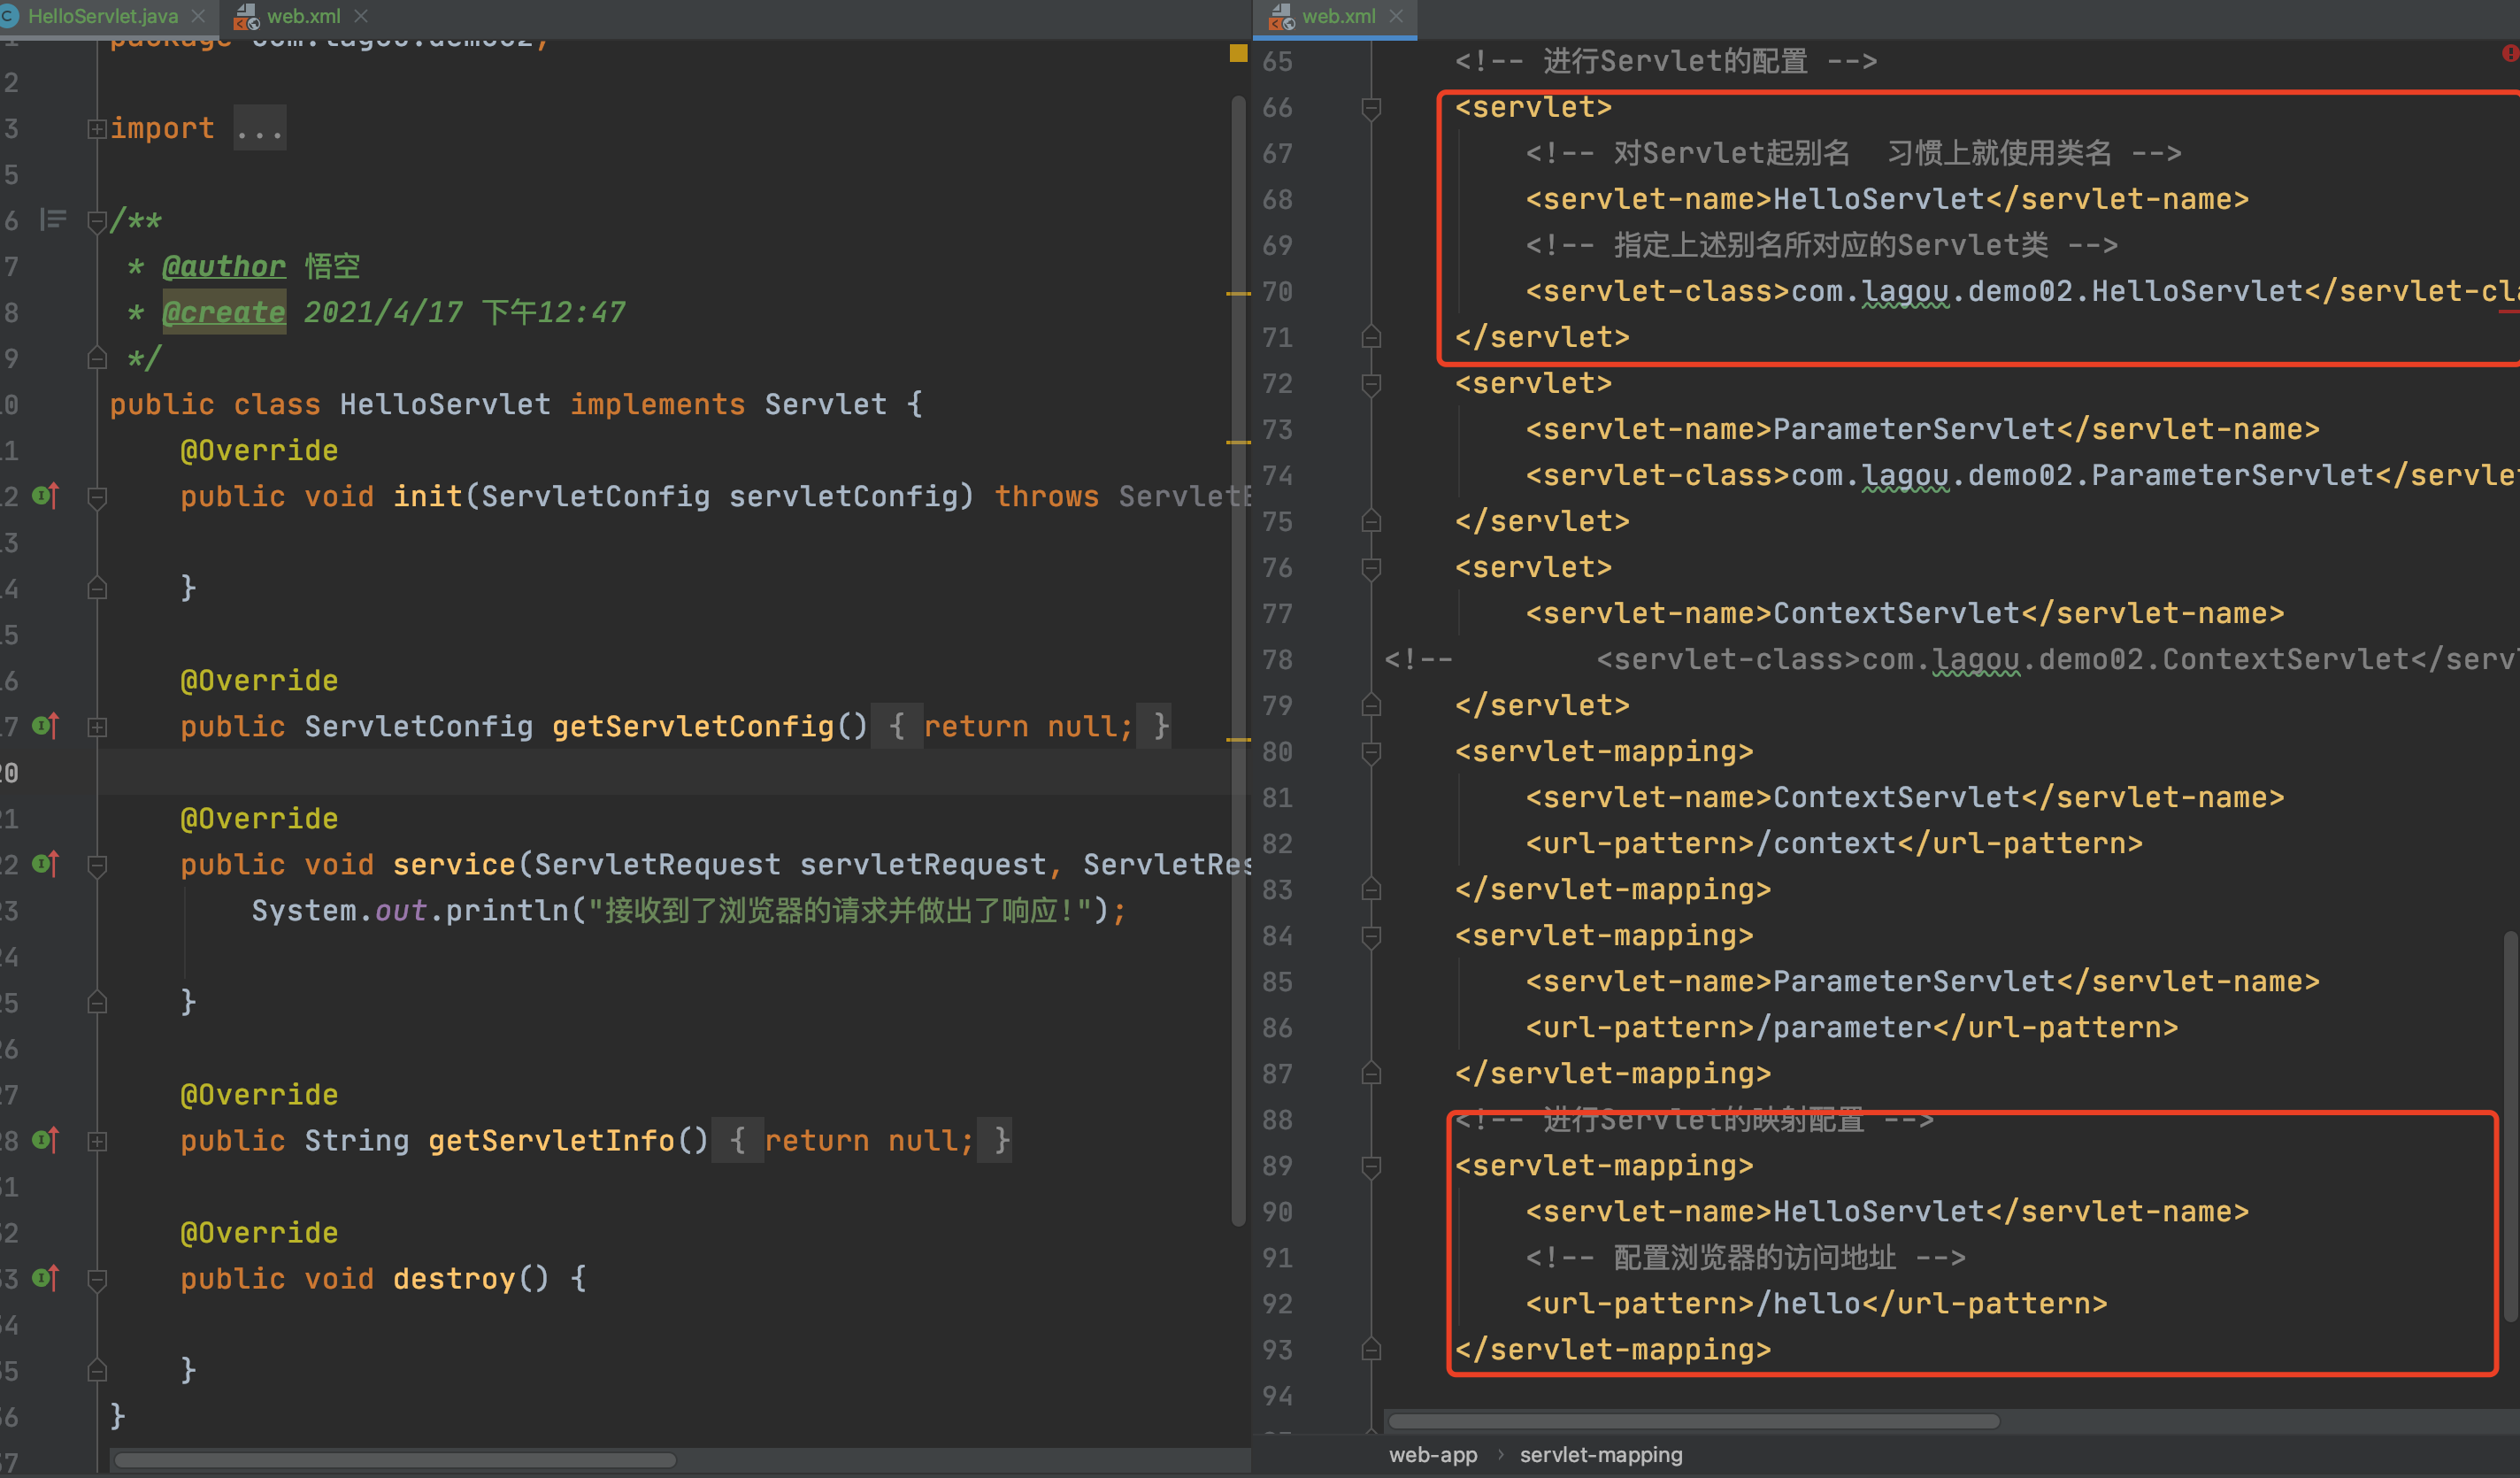Viewport: 2520px width, 1478px height.
Task: Click the red error indicator in web.xml
Action: [2511, 53]
